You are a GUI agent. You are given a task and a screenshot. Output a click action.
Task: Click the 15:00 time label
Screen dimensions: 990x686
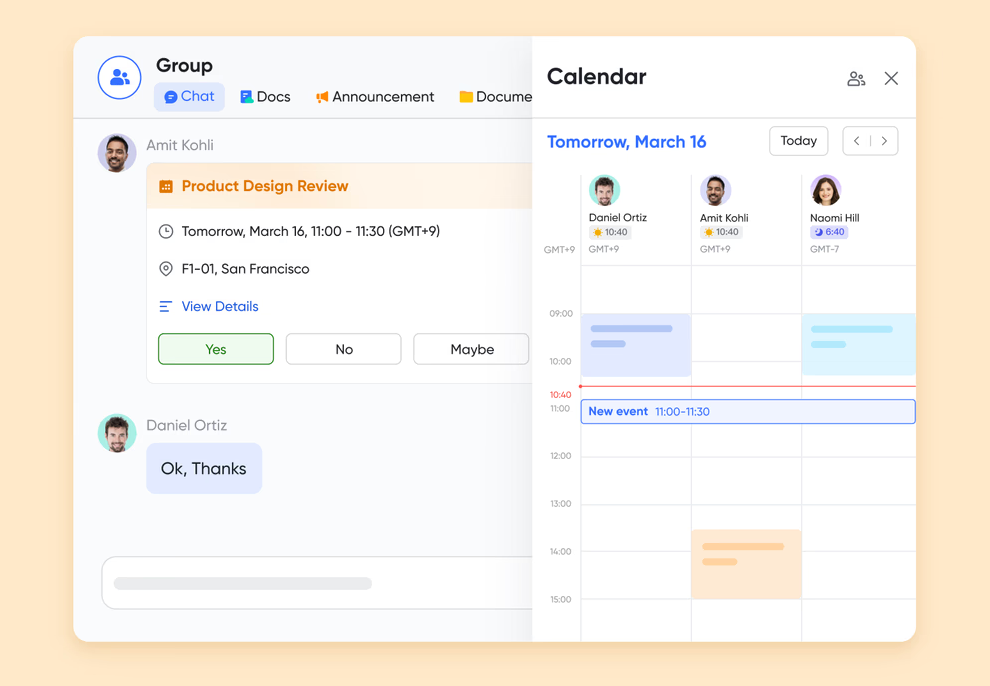click(561, 600)
